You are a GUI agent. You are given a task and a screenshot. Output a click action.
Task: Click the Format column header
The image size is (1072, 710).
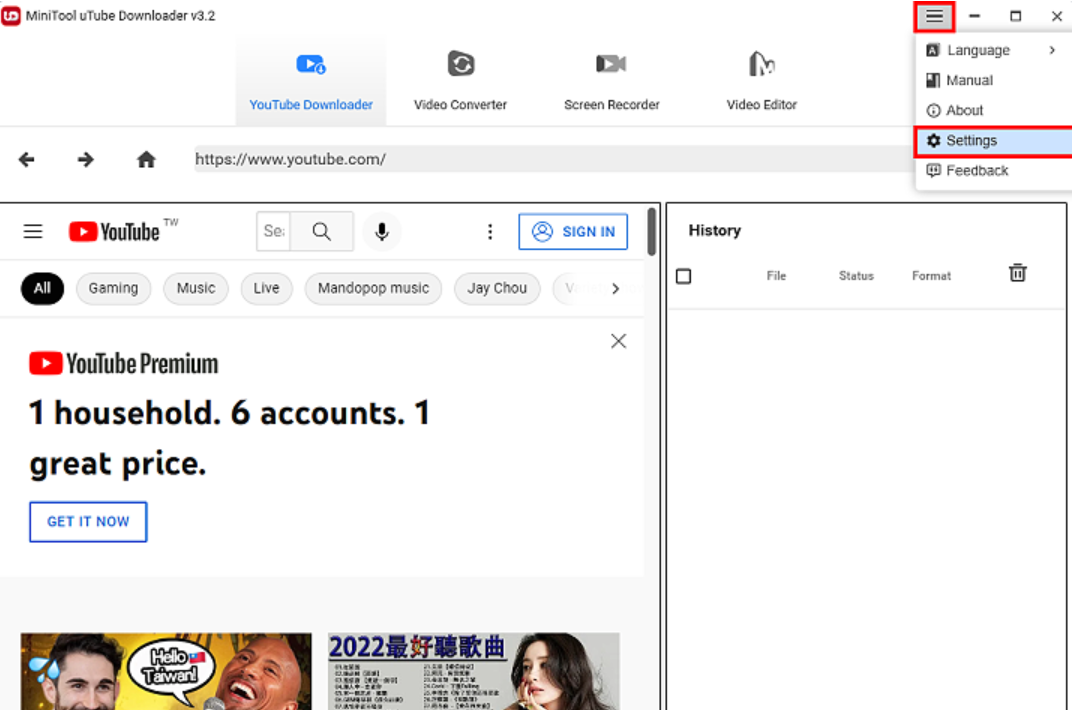[931, 275]
